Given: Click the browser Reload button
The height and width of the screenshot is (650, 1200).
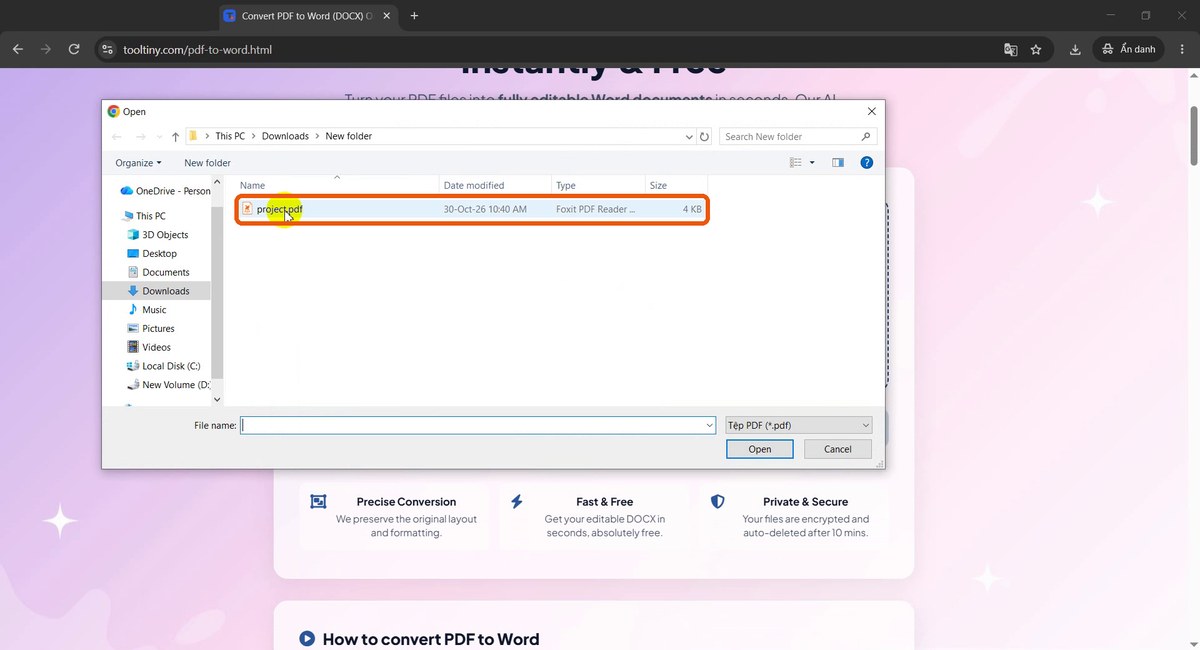Looking at the screenshot, I should click(x=74, y=49).
